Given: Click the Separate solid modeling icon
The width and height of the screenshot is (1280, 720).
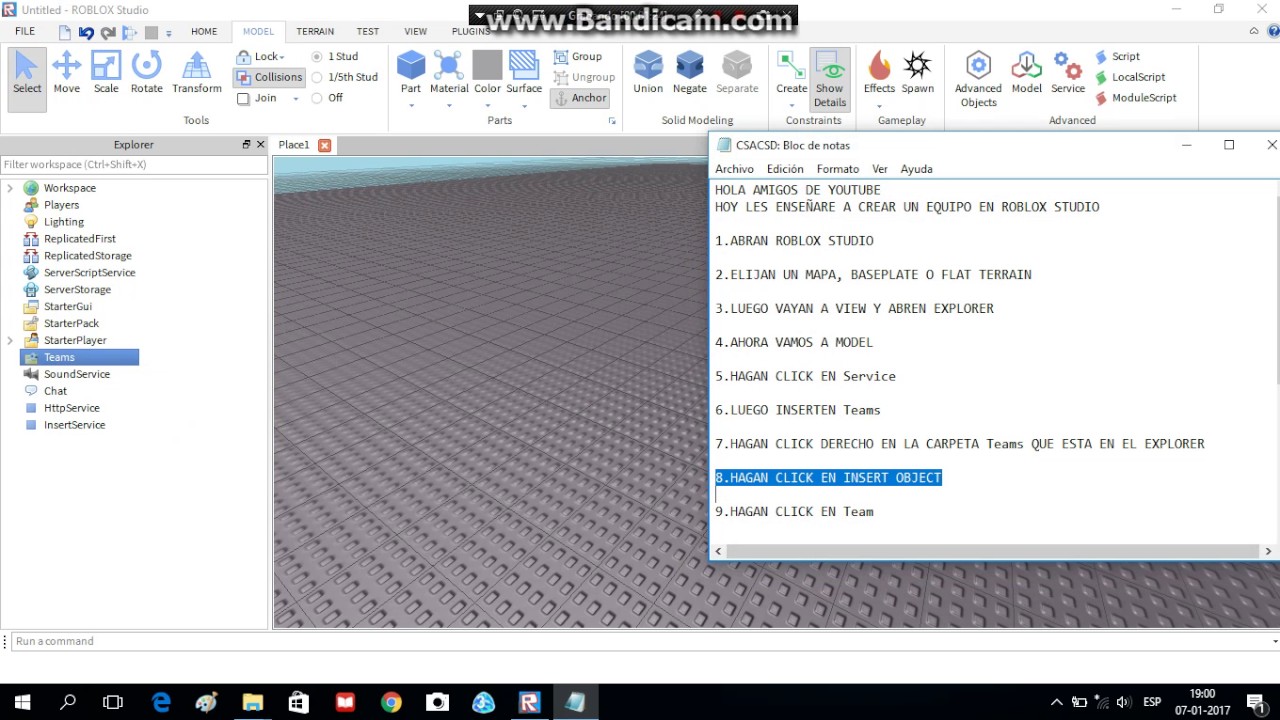Looking at the screenshot, I should tap(737, 73).
